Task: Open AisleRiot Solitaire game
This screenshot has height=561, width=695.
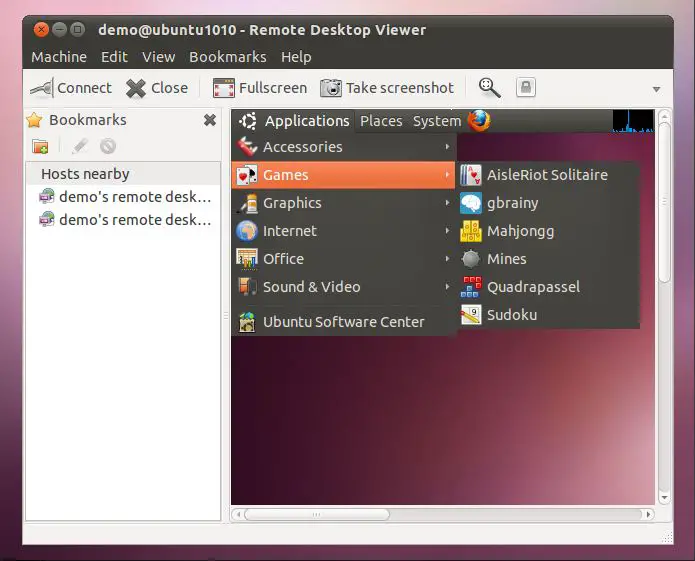Action: [x=546, y=175]
